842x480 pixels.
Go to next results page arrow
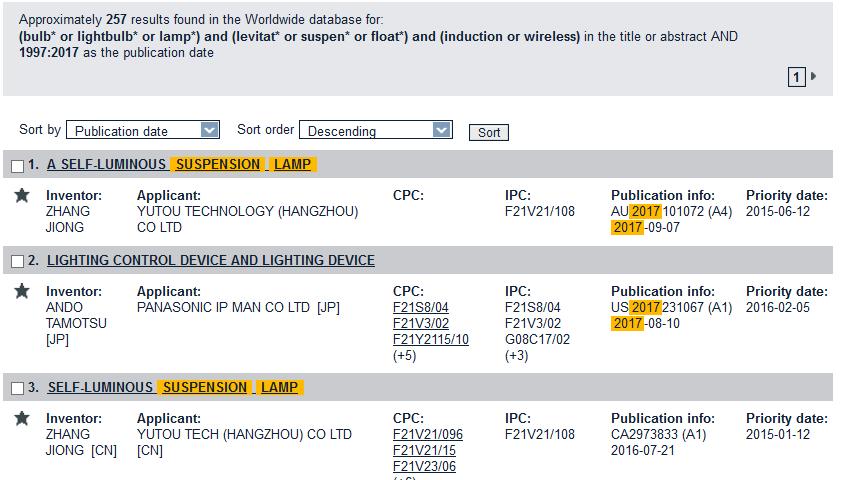[814, 76]
